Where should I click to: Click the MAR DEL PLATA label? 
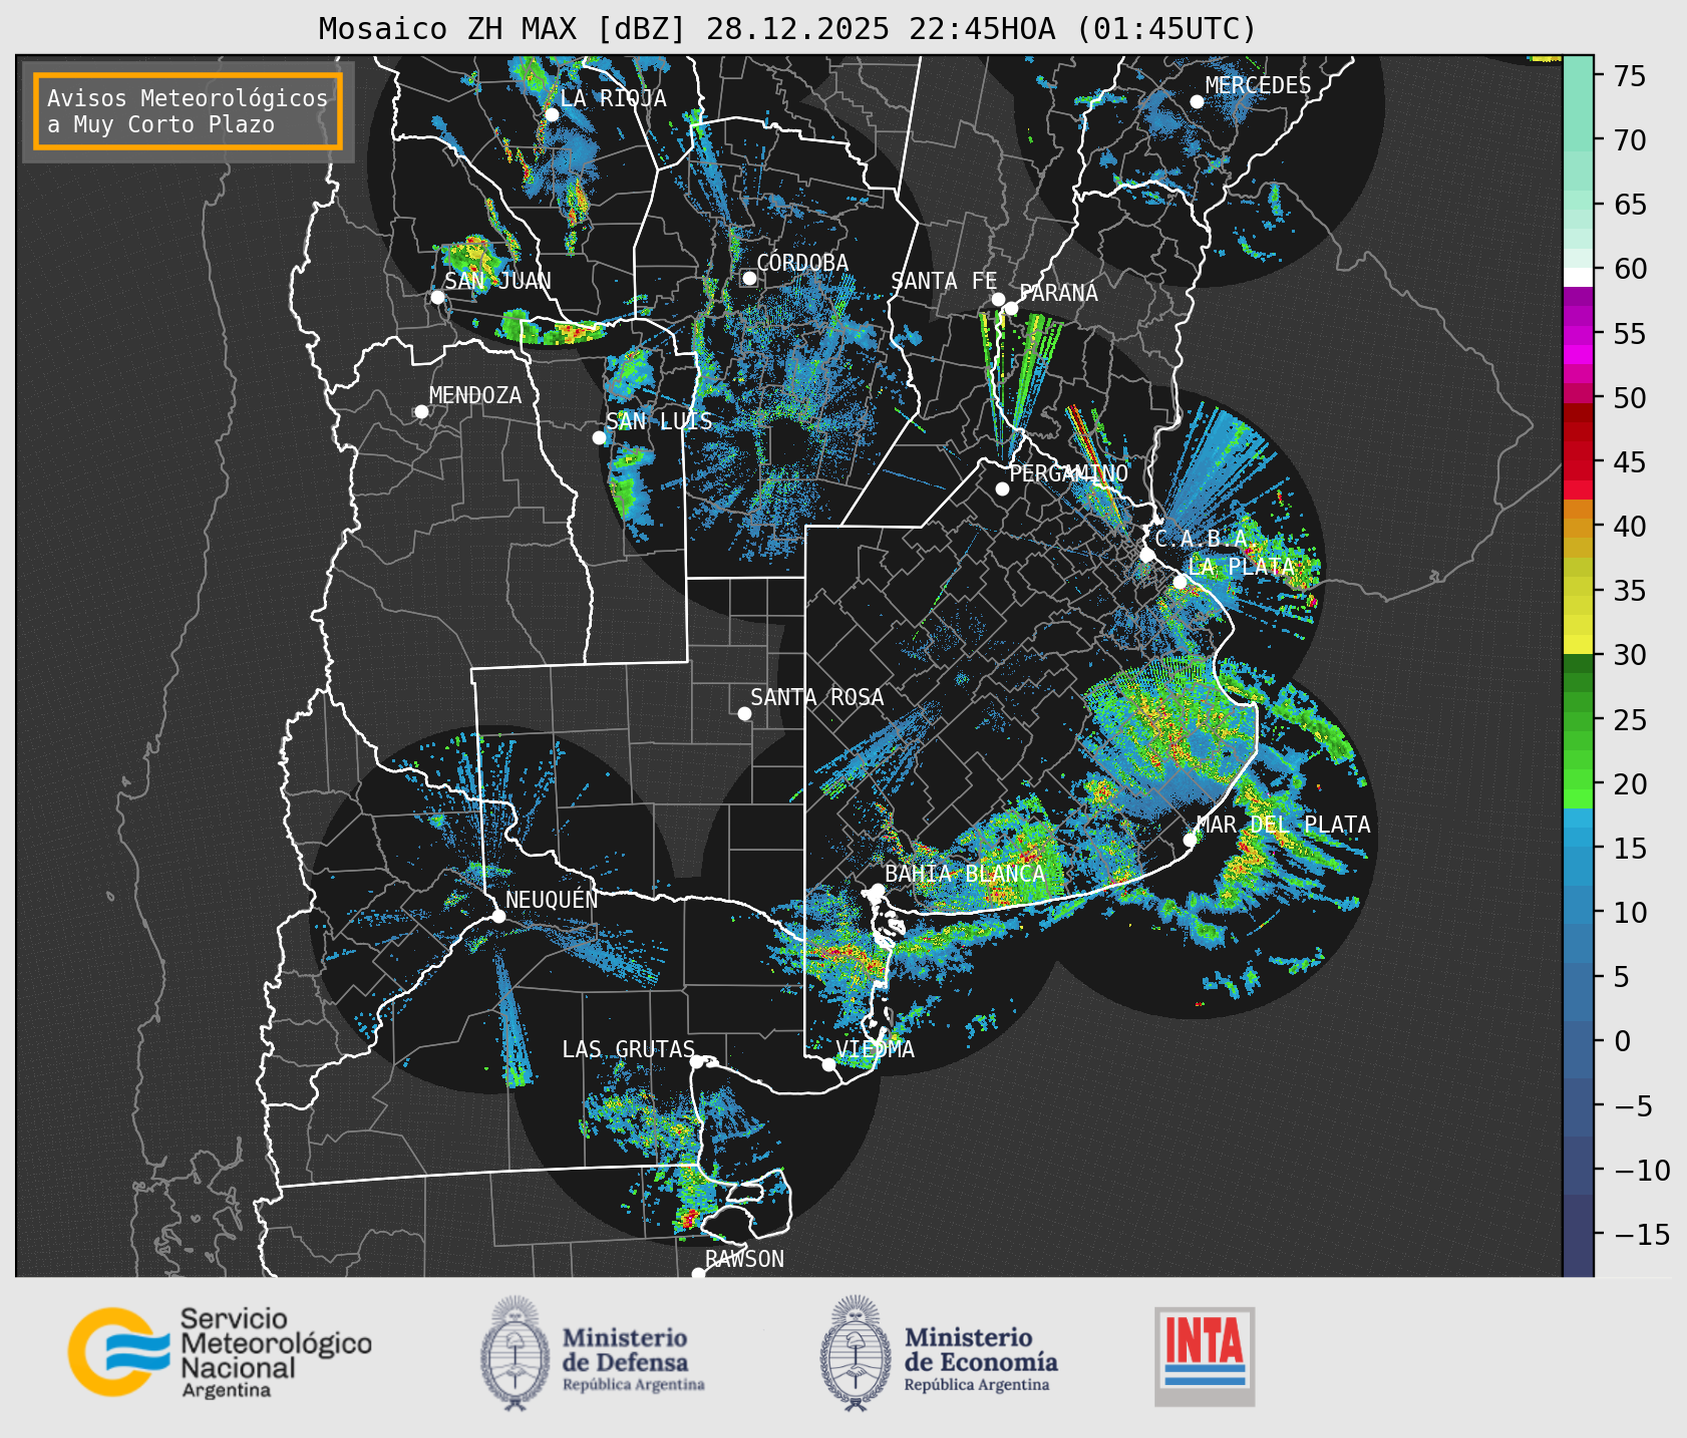pyautogui.click(x=1283, y=824)
